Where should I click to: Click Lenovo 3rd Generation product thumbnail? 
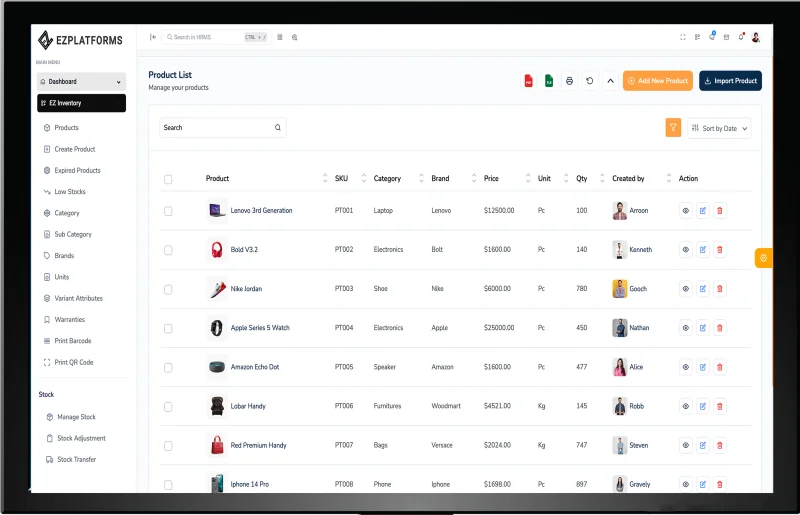click(x=217, y=210)
